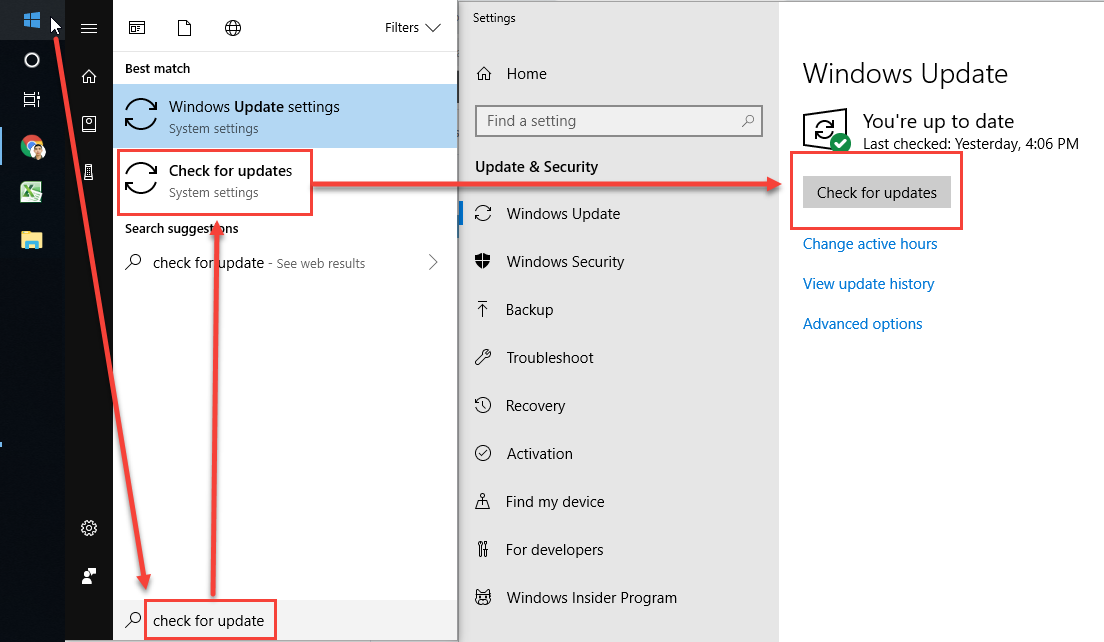This screenshot has width=1104, height=642.
Task: Filter search results by apps icon
Action: pos(137,28)
